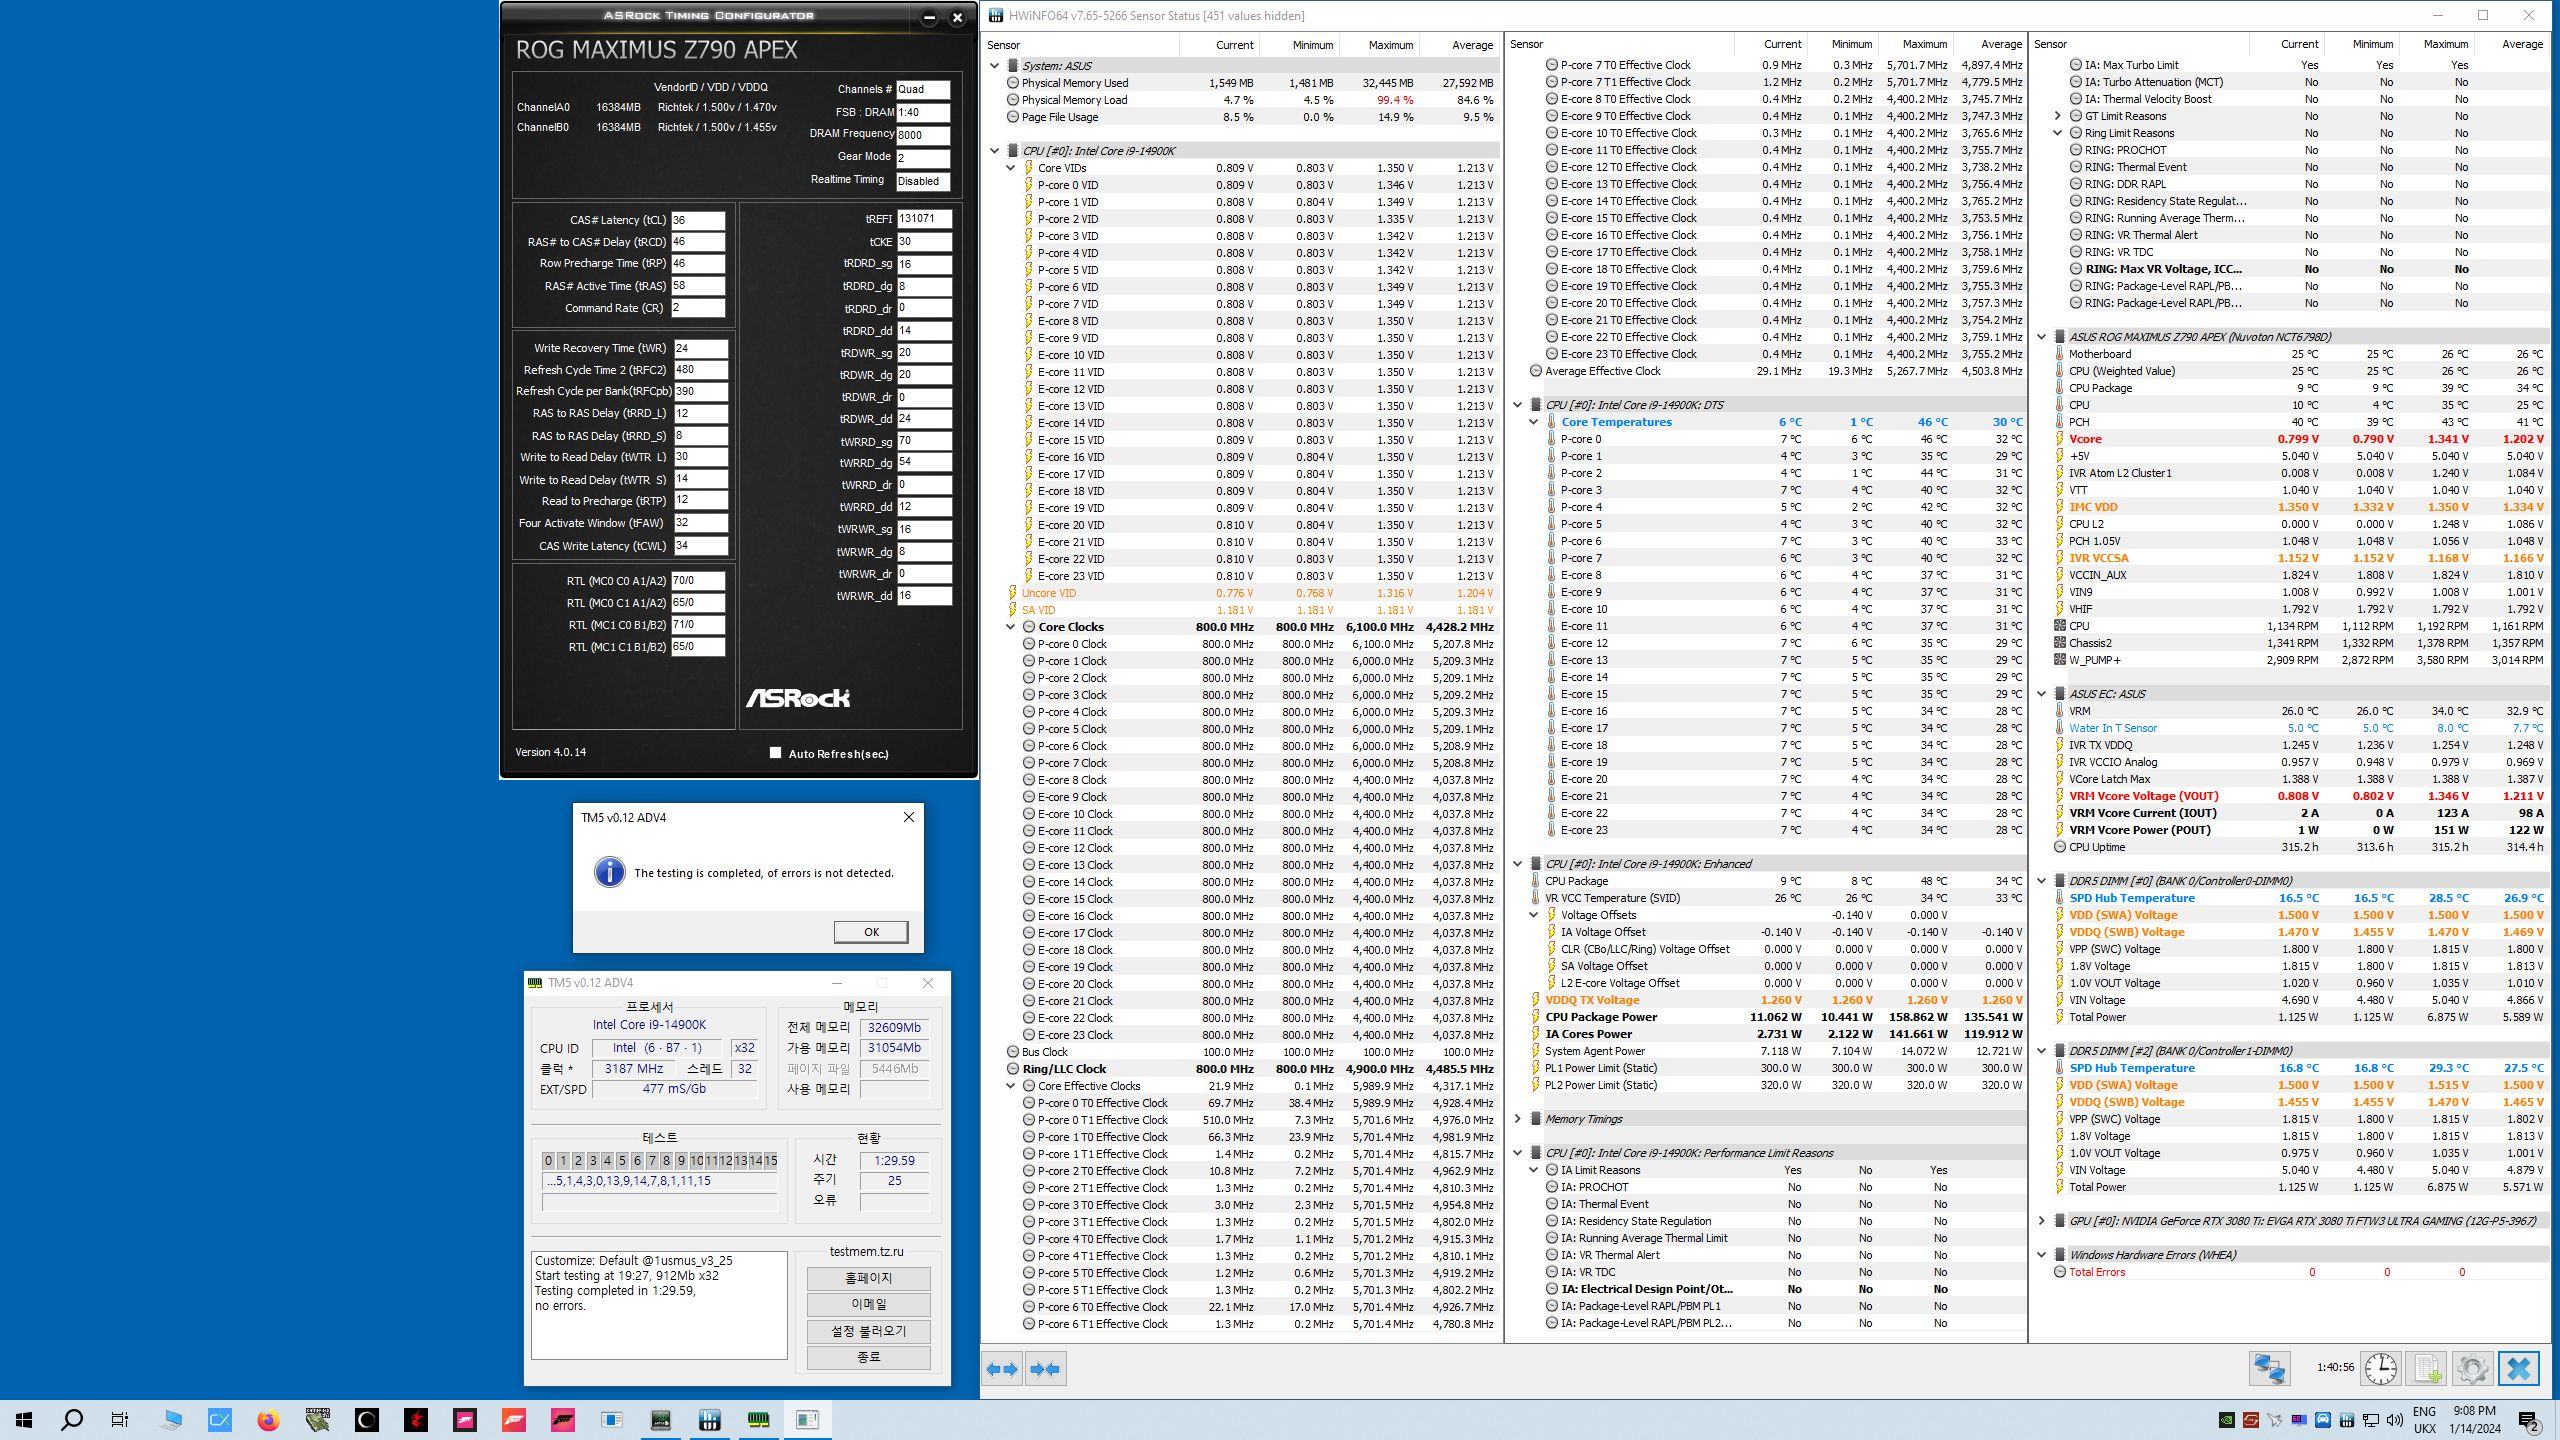The height and width of the screenshot is (1440, 2560).
Task: Open Windows Start menu
Action: [24, 1419]
